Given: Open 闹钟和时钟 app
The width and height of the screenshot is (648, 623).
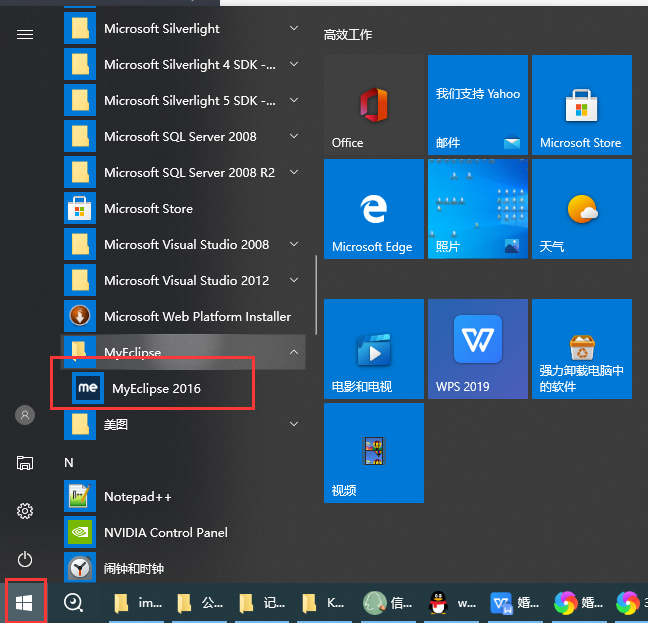Looking at the screenshot, I should coord(184,568).
